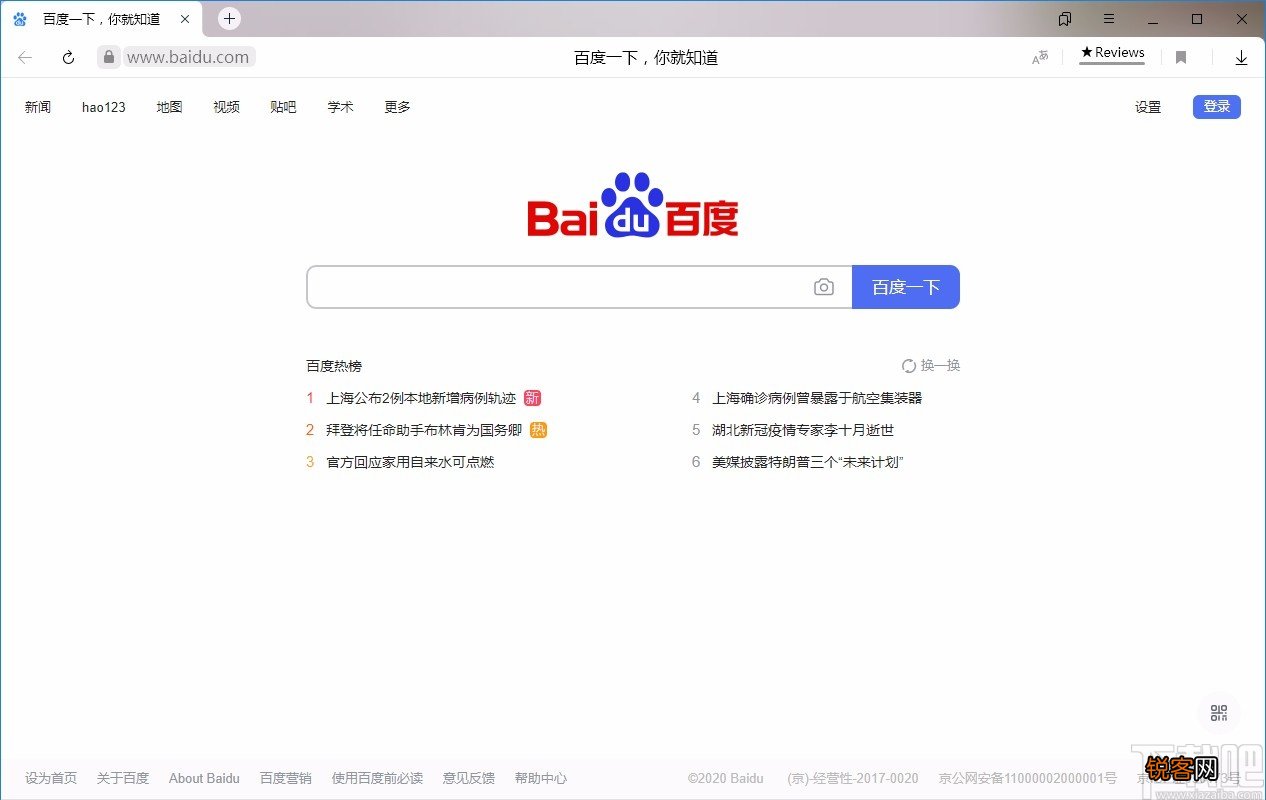Click footer text ©2020 Baidu
The image size is (1266, 800).
click(x=726, y=778)
